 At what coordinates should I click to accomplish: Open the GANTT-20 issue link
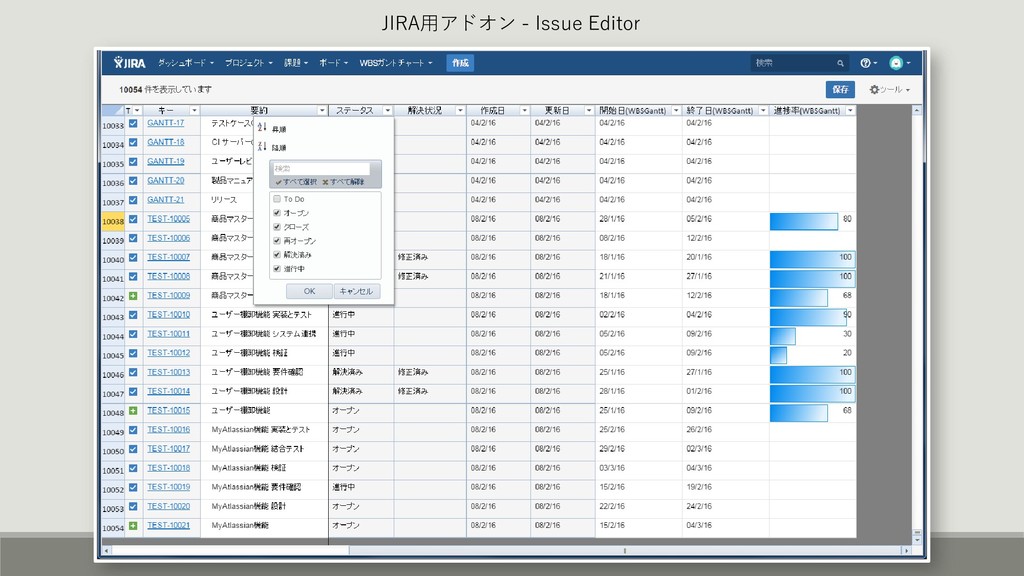(166, 180)
